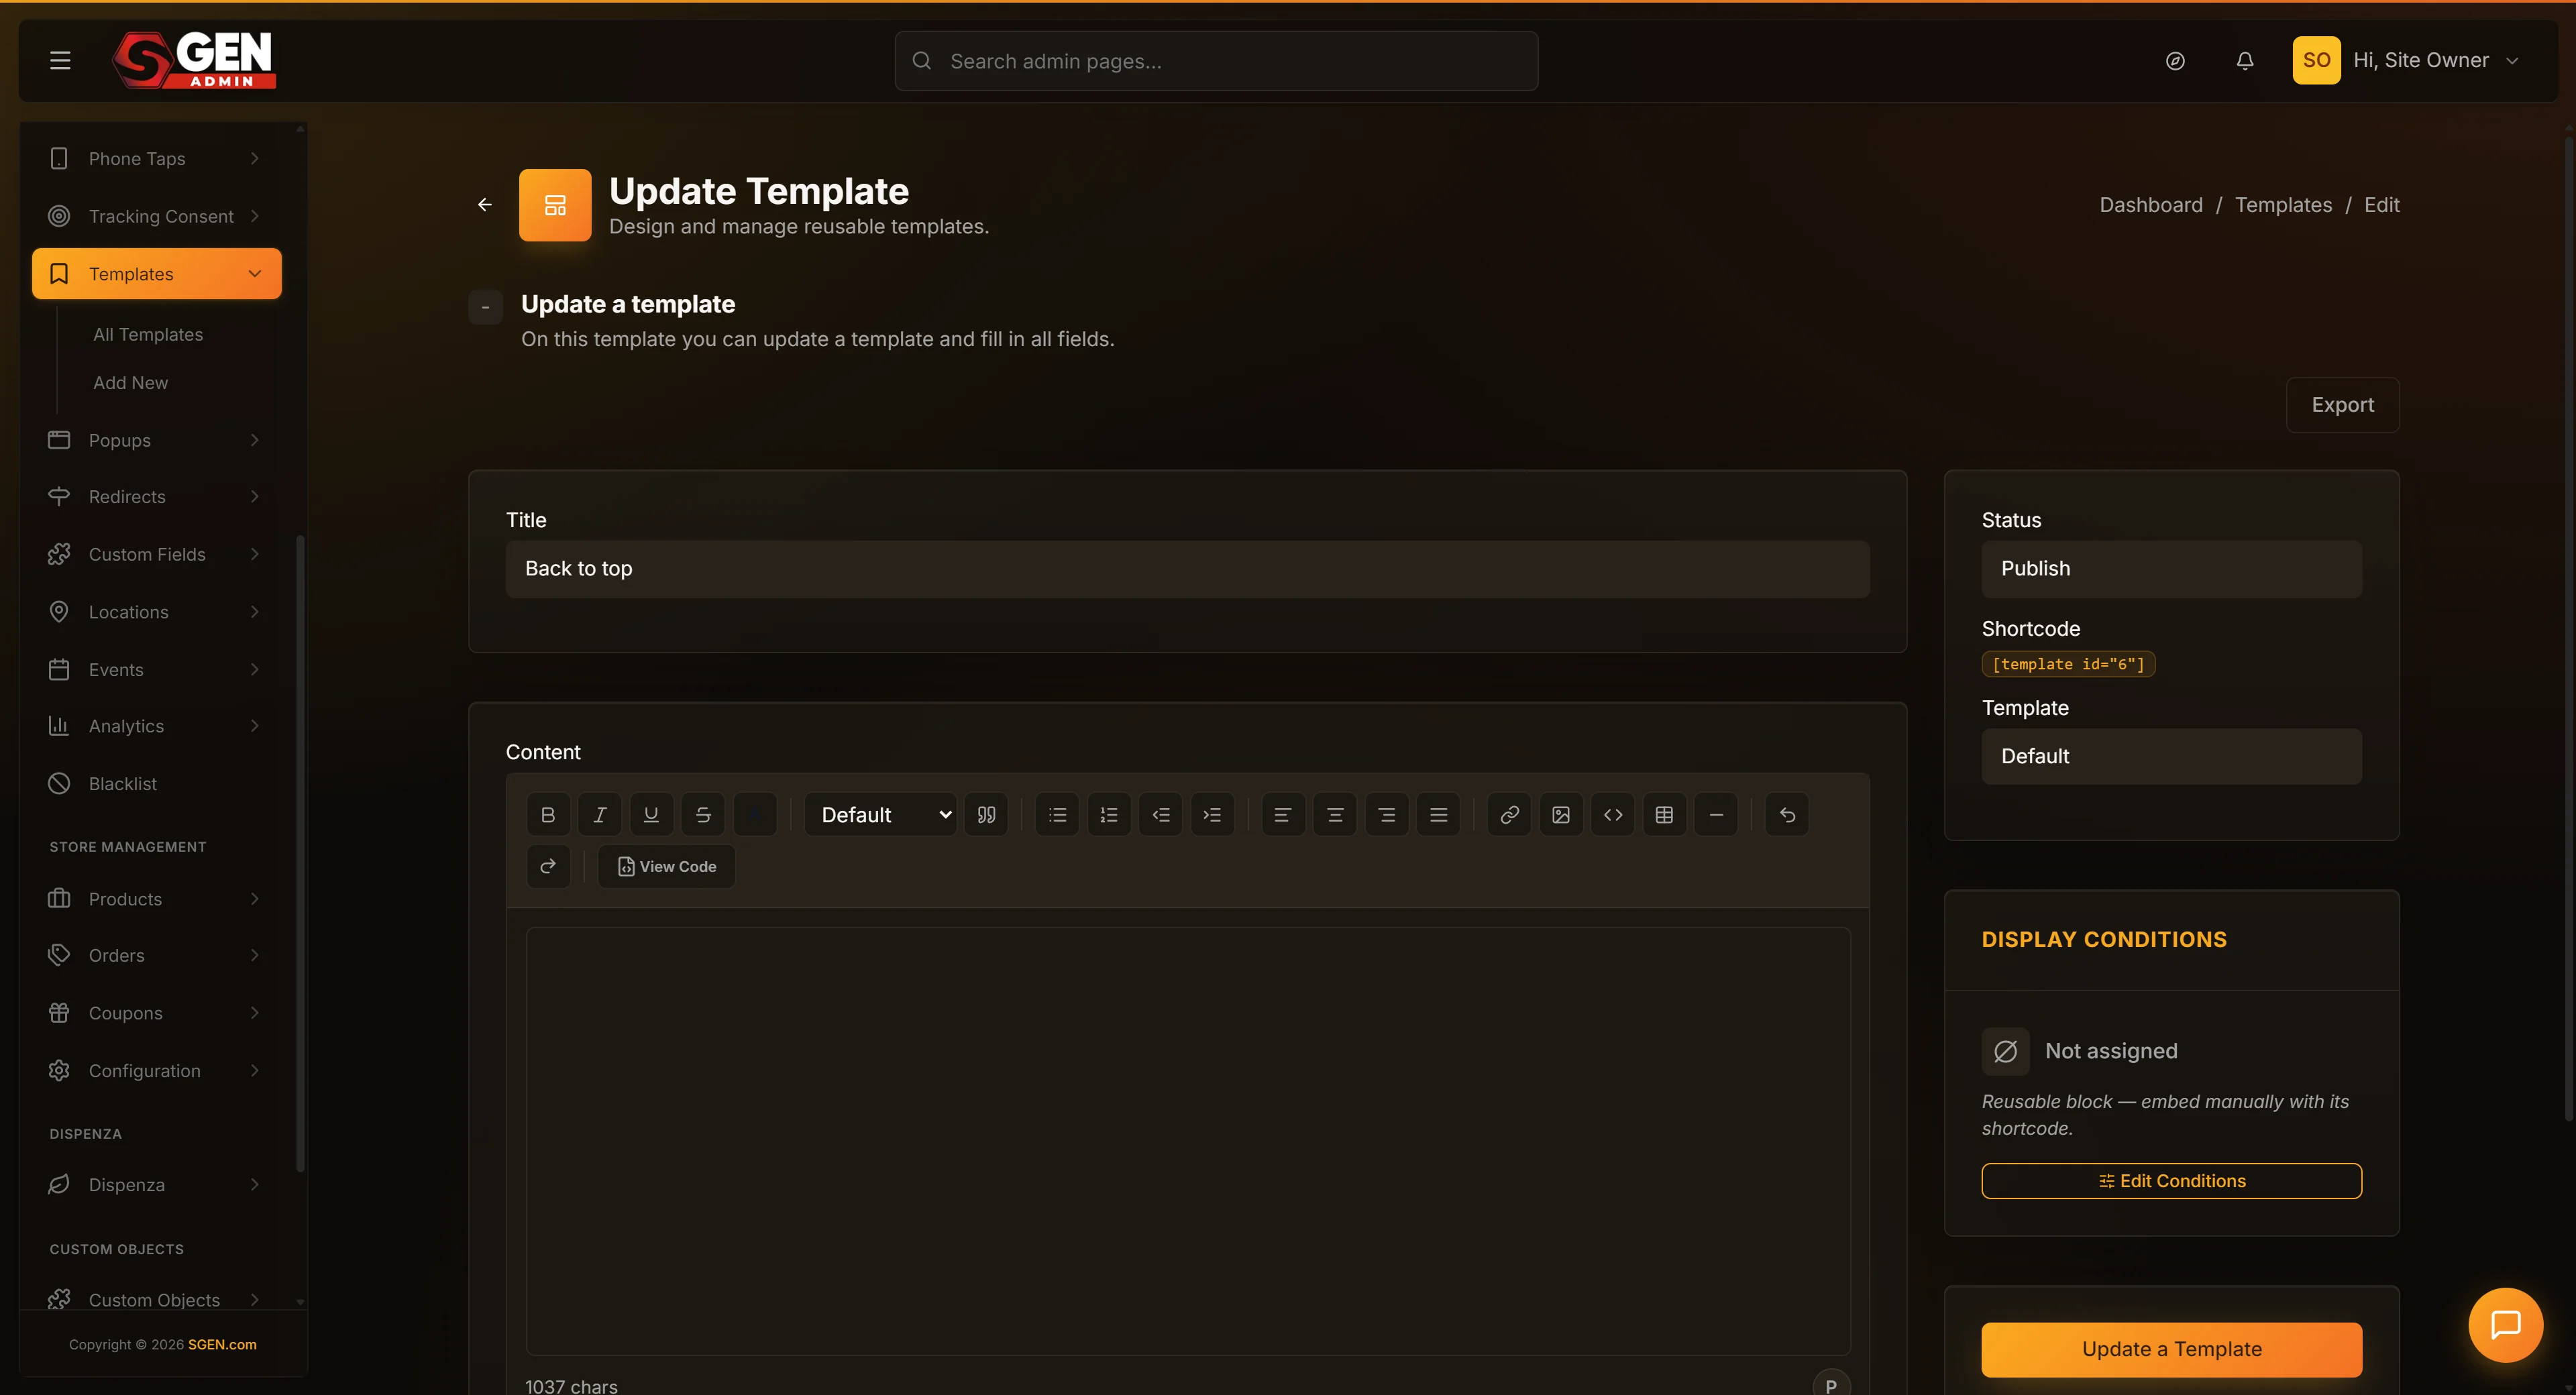Click inside the empty content editor area
Viewport: 2576px width, 1395px height.
click(1188, 1141)
